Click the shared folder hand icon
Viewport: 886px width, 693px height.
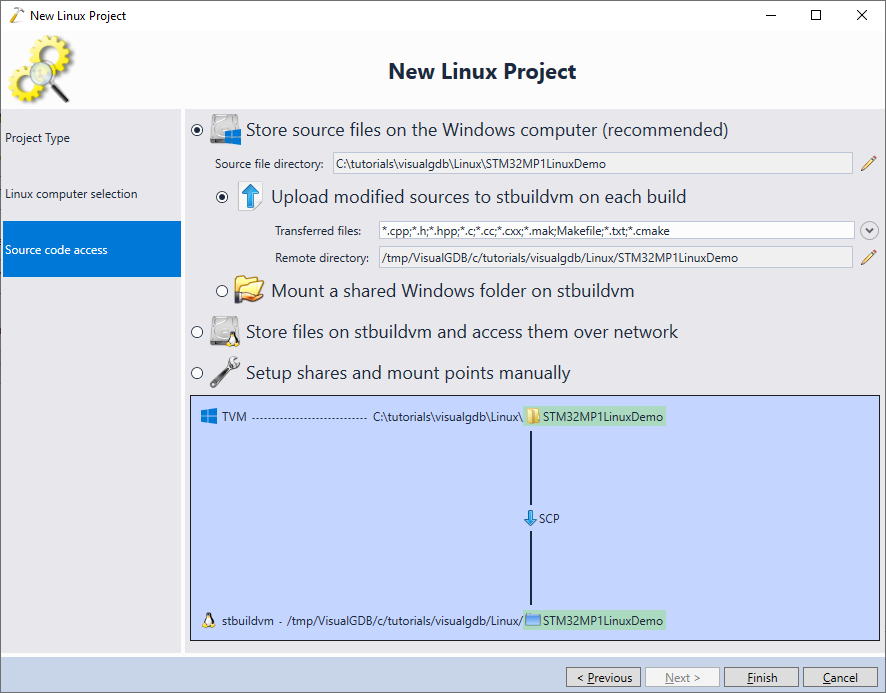click(249, 289)
